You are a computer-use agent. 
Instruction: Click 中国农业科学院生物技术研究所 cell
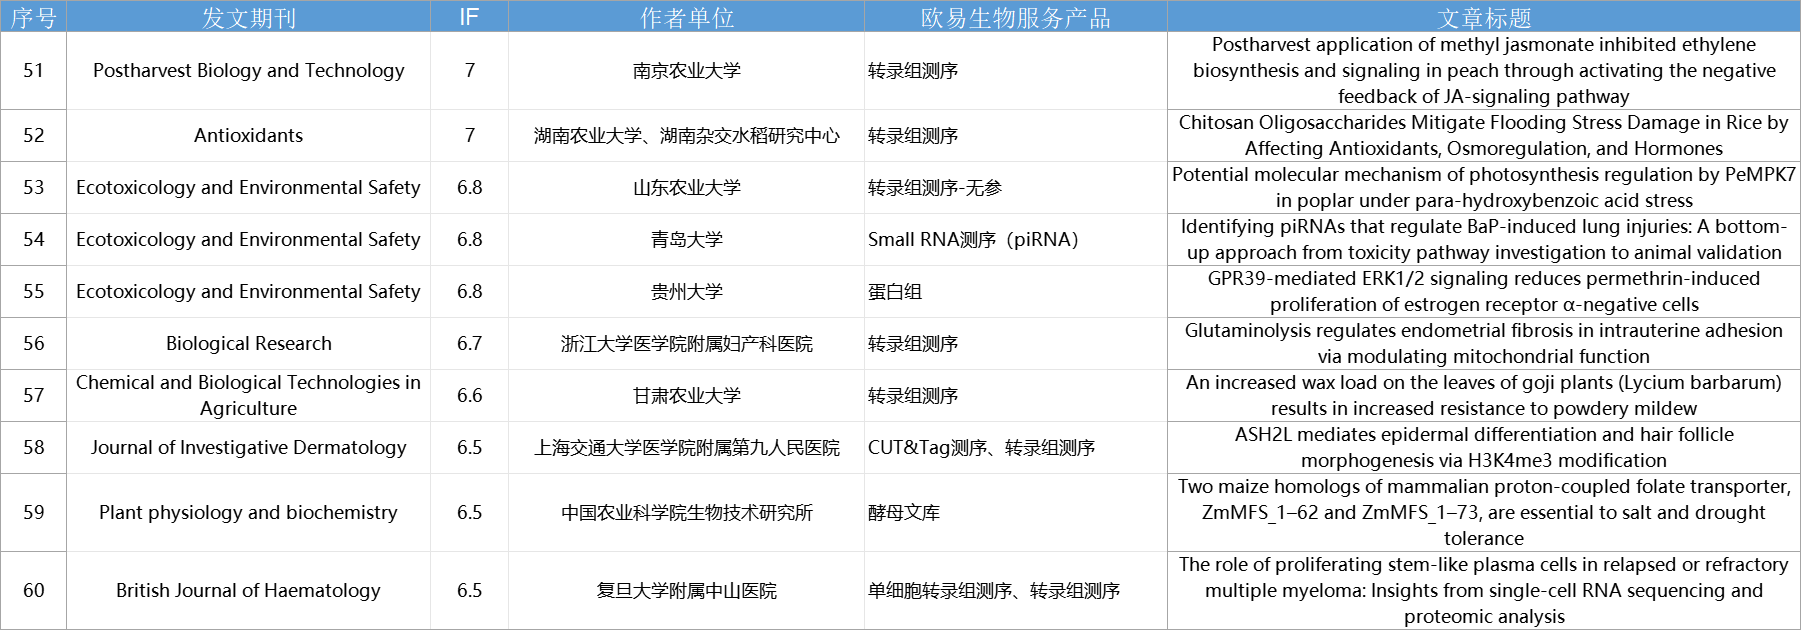[x=686, y=513]
